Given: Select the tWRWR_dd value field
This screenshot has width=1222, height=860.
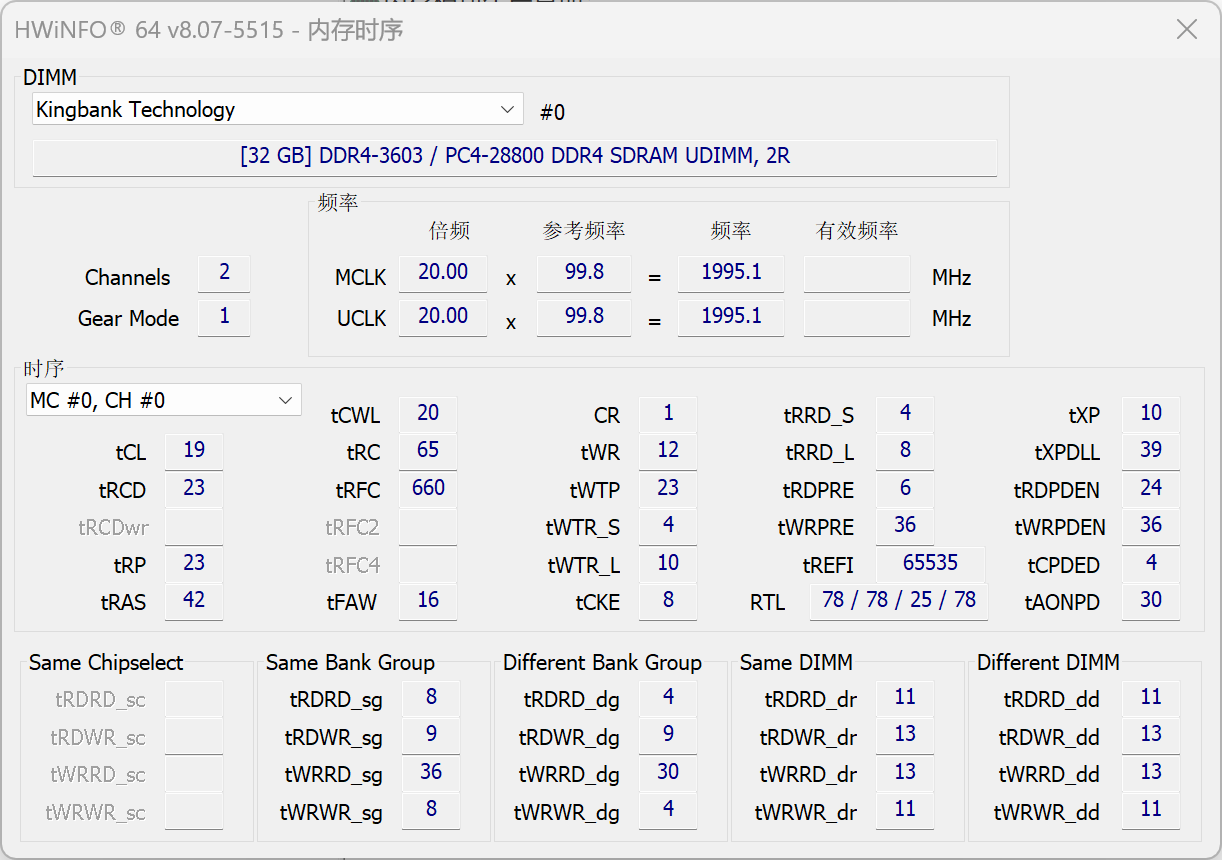Looking at the screenshot, I should click(1151, 810).
